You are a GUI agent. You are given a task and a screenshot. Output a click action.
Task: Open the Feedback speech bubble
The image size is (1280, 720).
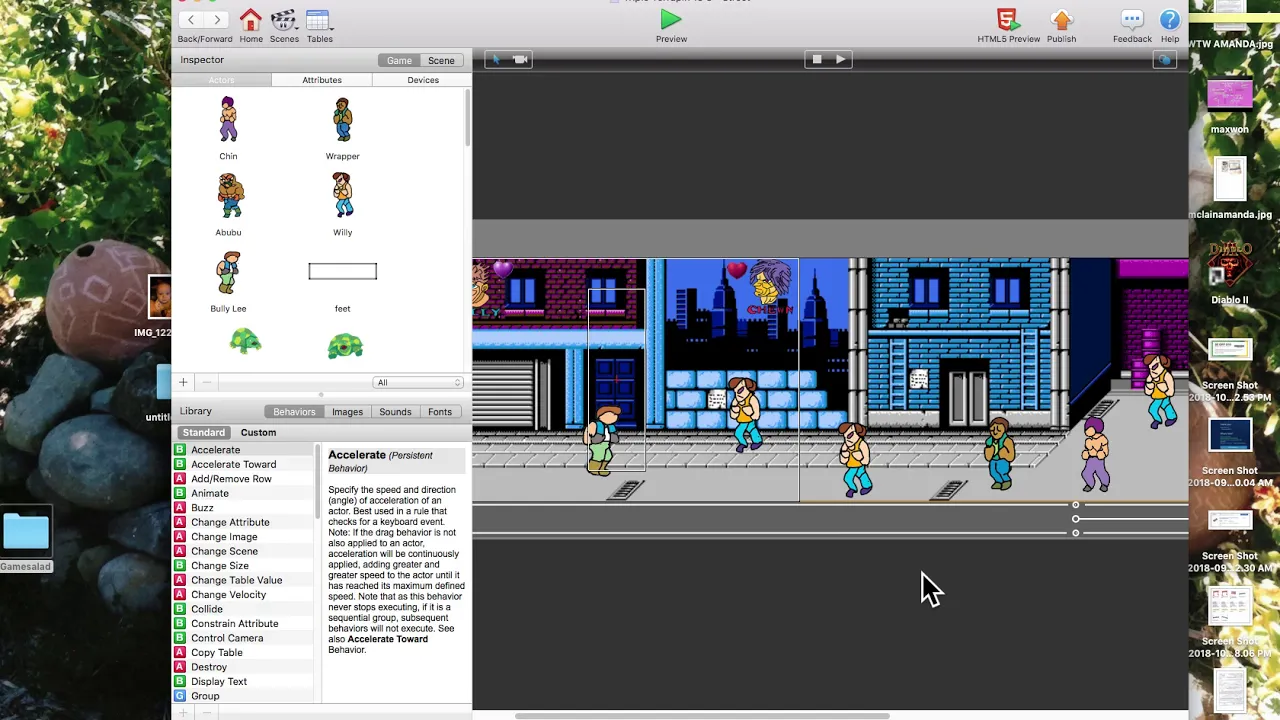click(1132, 19)
